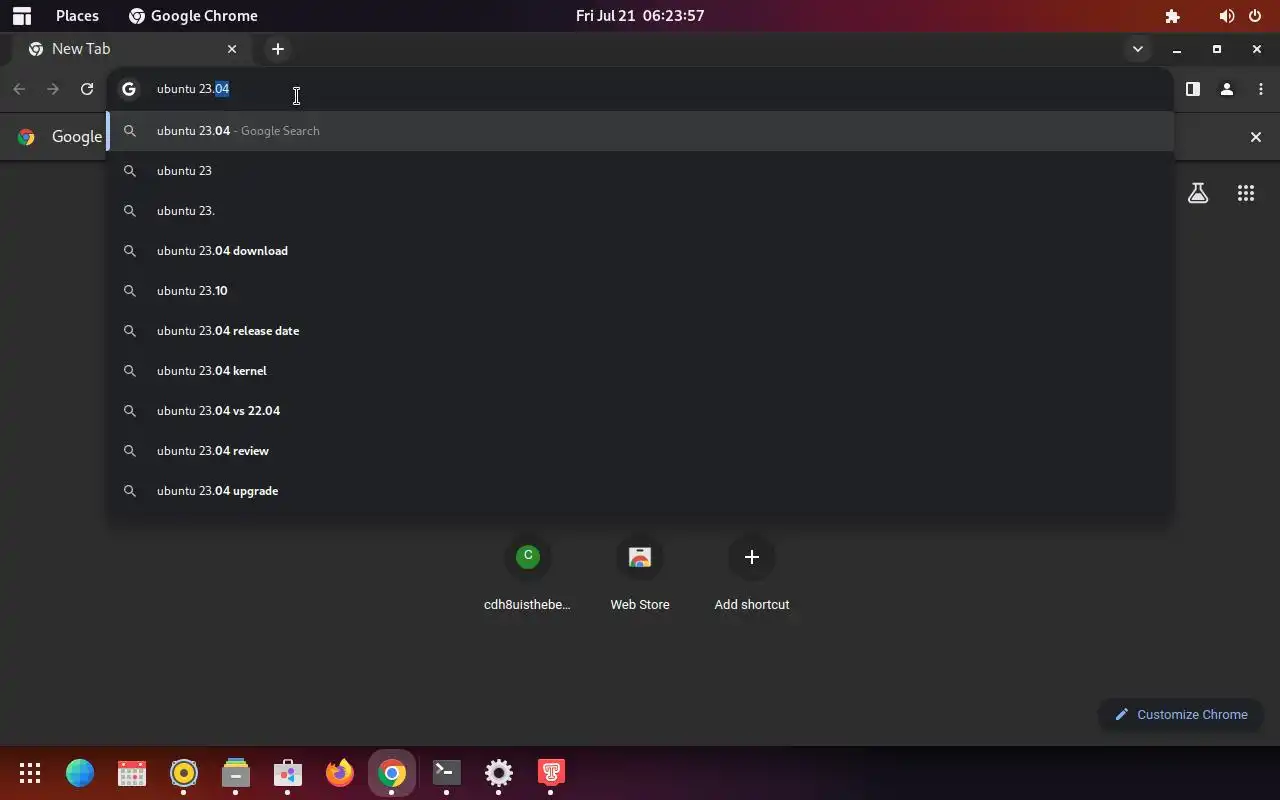The width and height of the screenshot is (1280, 800).
Task: Open the Google Chrome app menu
Action: click(x=193, y=16)
